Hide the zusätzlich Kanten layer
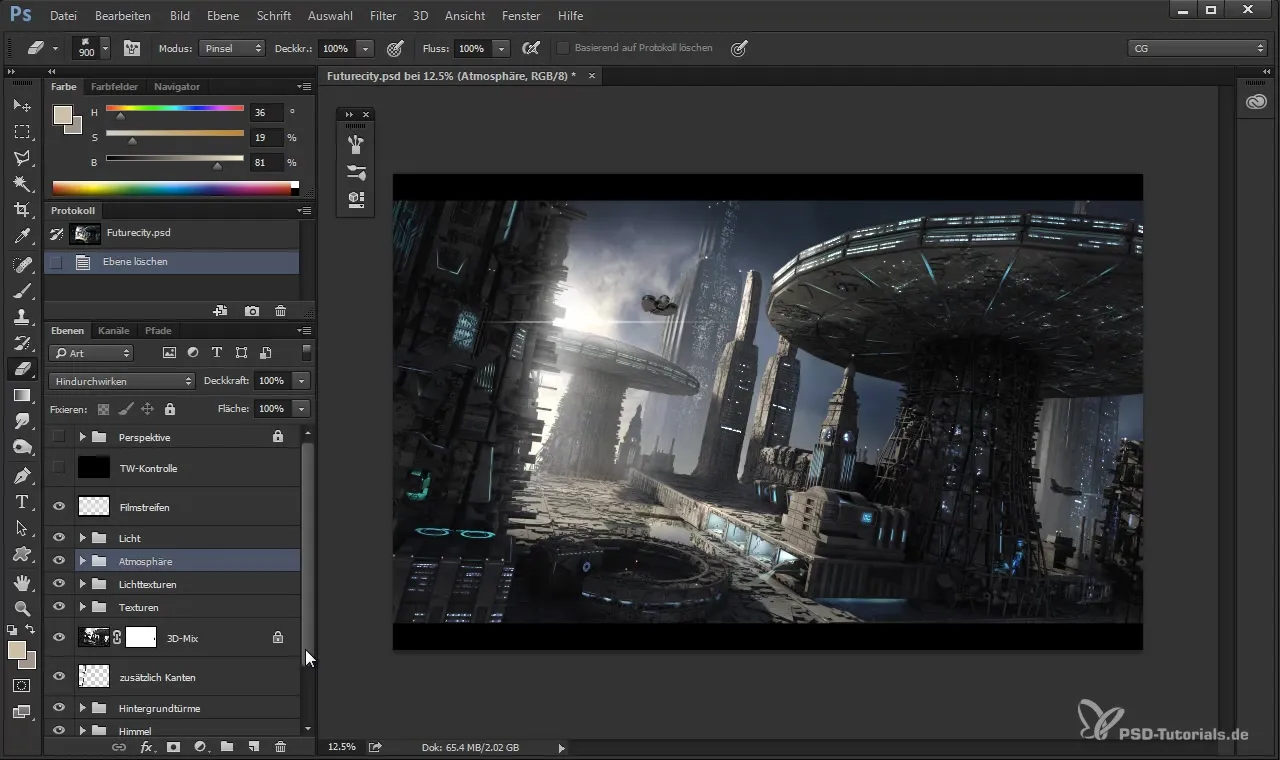 click(58, 677)
